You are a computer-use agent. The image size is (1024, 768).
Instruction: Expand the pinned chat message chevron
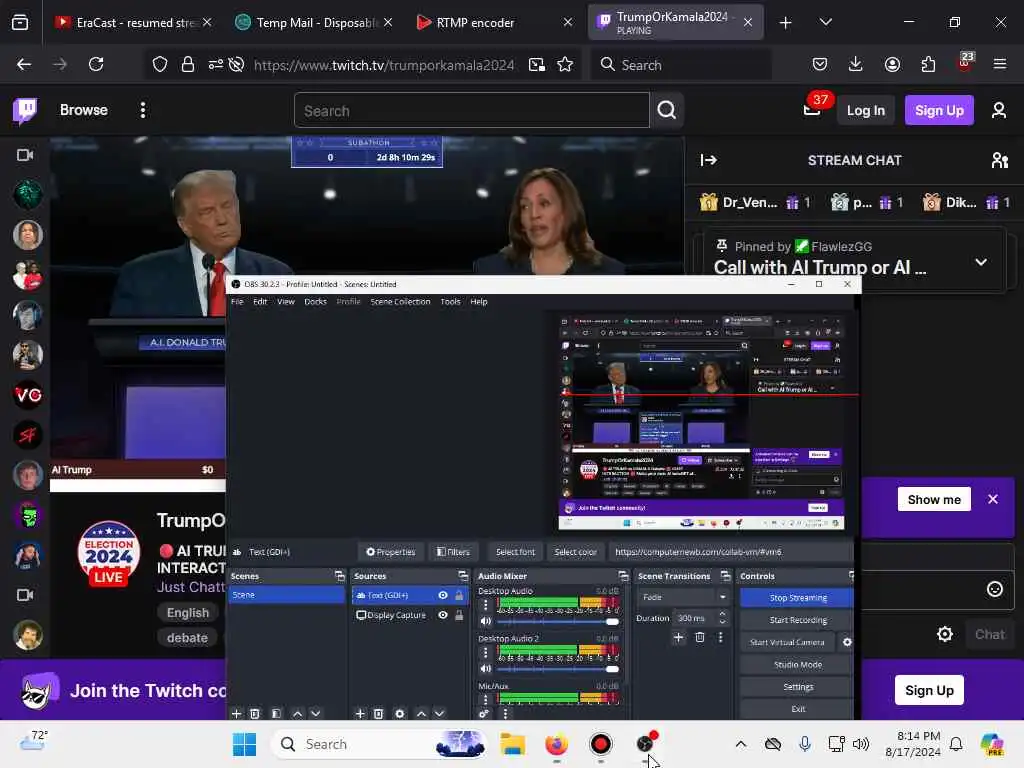click(980, 263)
